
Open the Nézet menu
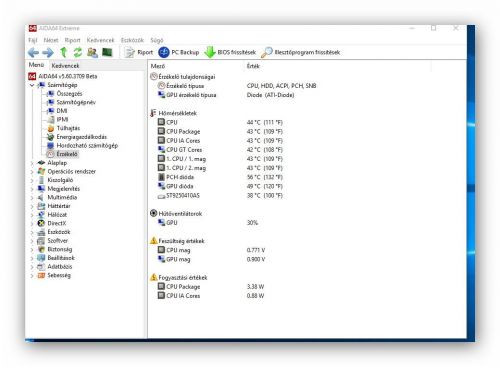point(51,40)
